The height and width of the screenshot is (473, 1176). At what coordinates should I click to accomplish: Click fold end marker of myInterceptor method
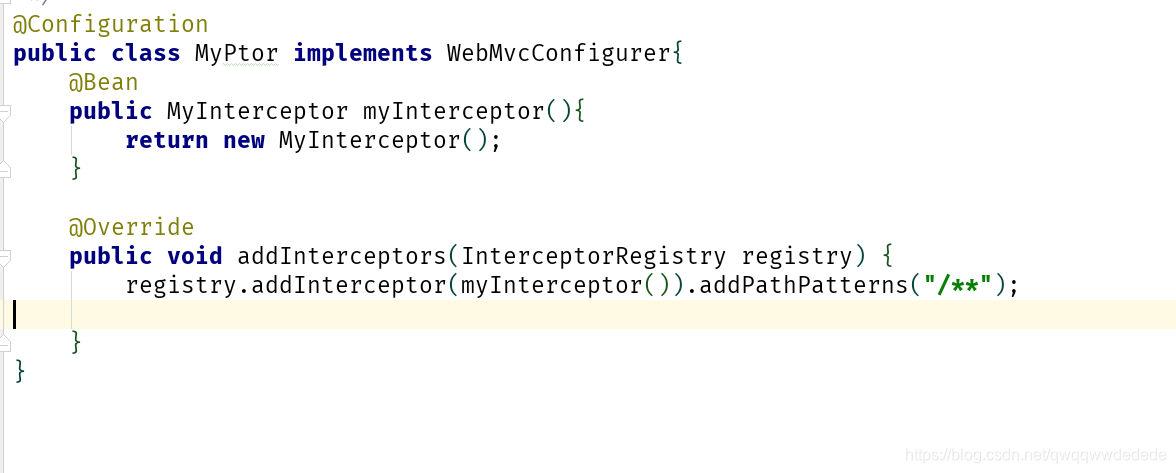(x=4, y=169)
